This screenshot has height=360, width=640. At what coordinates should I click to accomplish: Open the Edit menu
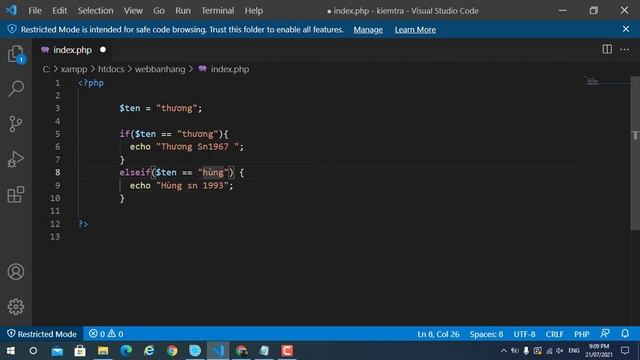[59, 11]
